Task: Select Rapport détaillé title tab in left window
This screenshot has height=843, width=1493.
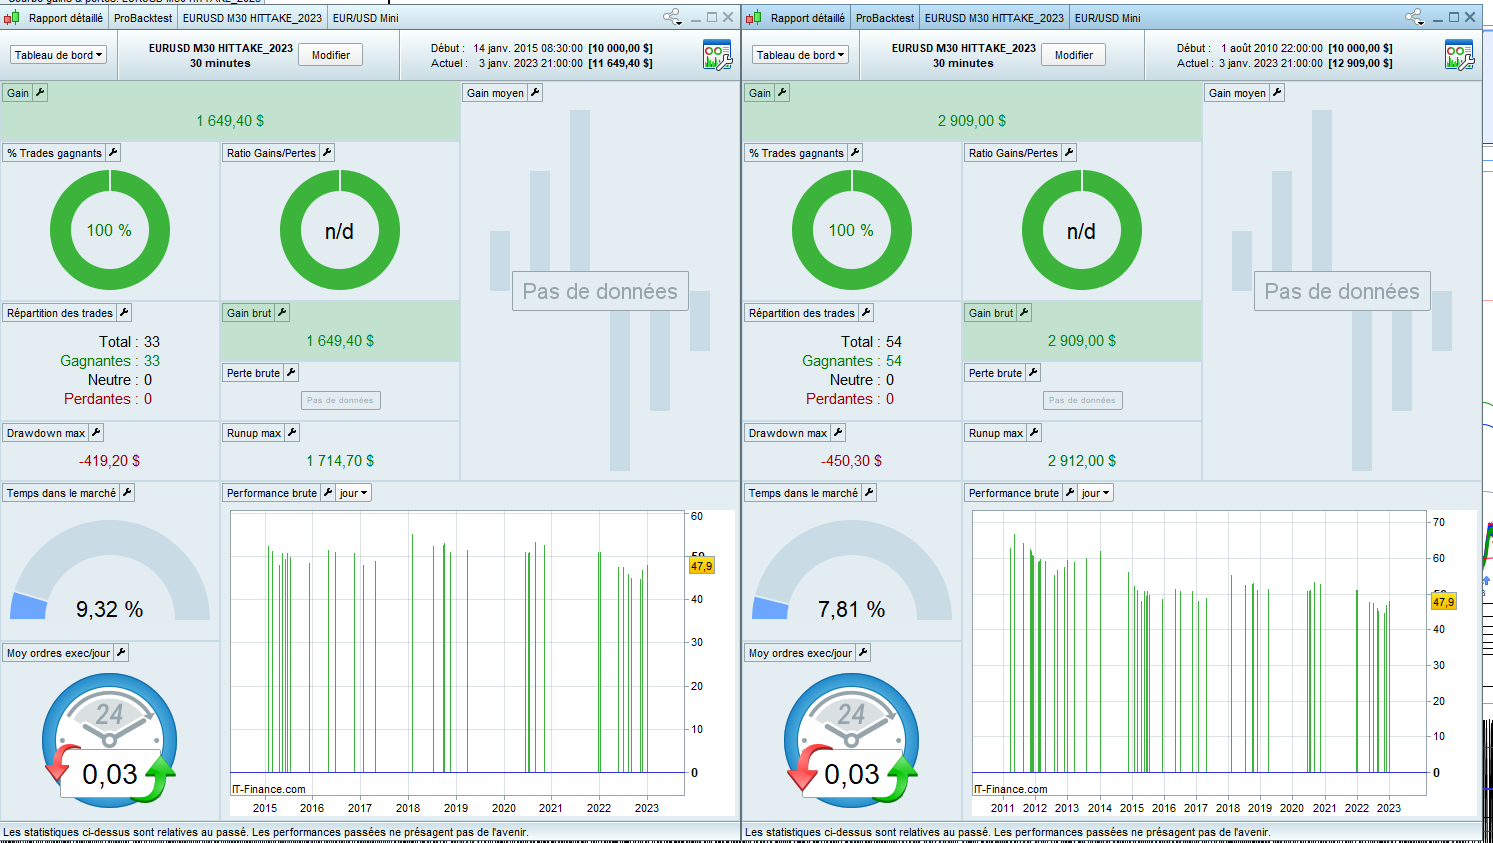Action: (66, 18)
